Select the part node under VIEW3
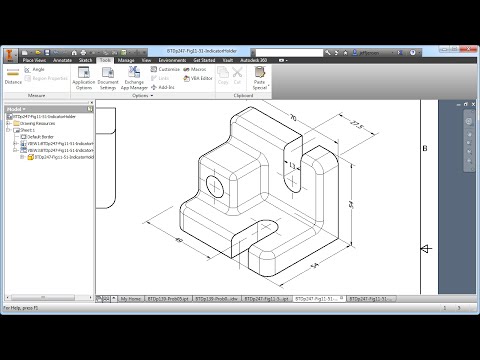The image size is (480, 360). pyautogui.click(x=61, y=157)
